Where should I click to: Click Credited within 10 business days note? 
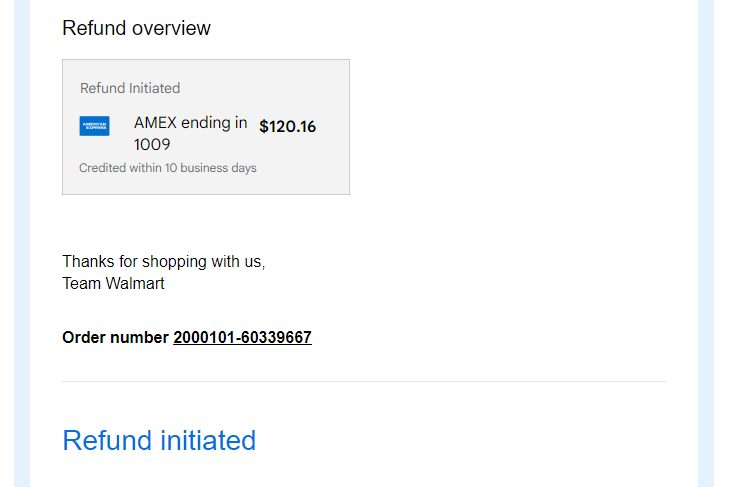point(168,168)
